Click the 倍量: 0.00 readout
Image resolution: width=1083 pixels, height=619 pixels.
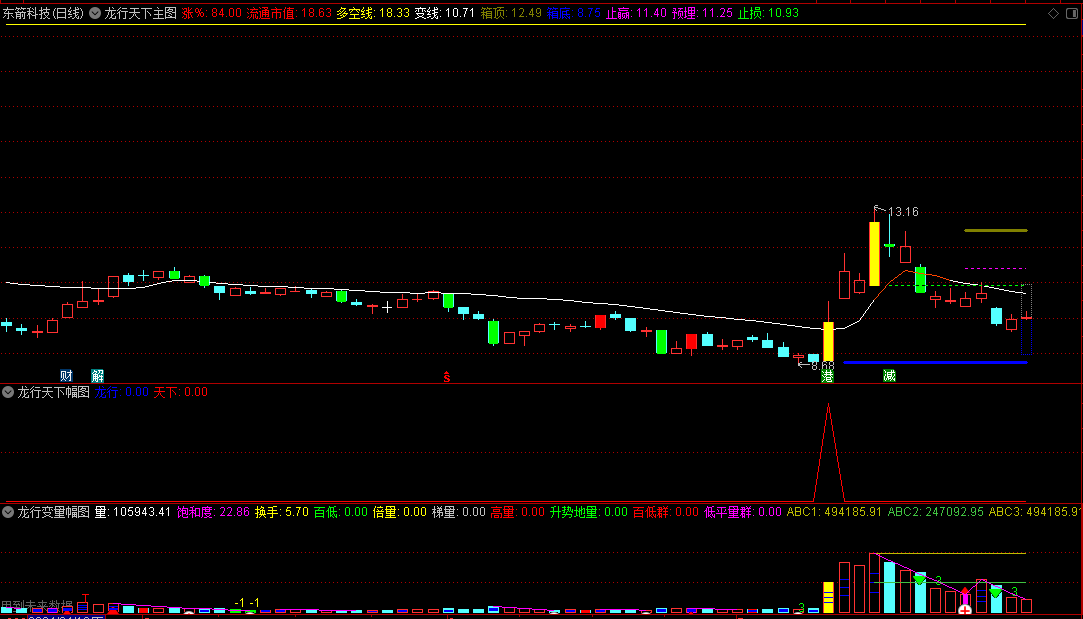[x=400, y=512]
